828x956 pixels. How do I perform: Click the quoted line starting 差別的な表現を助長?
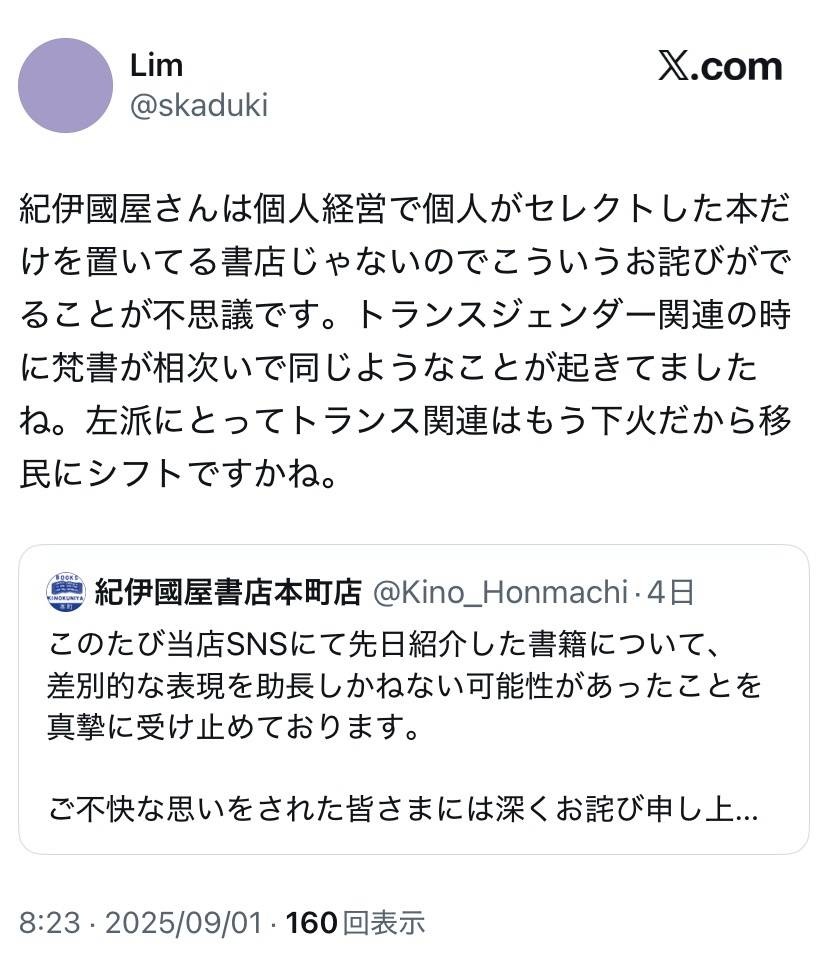click(404, 685)
